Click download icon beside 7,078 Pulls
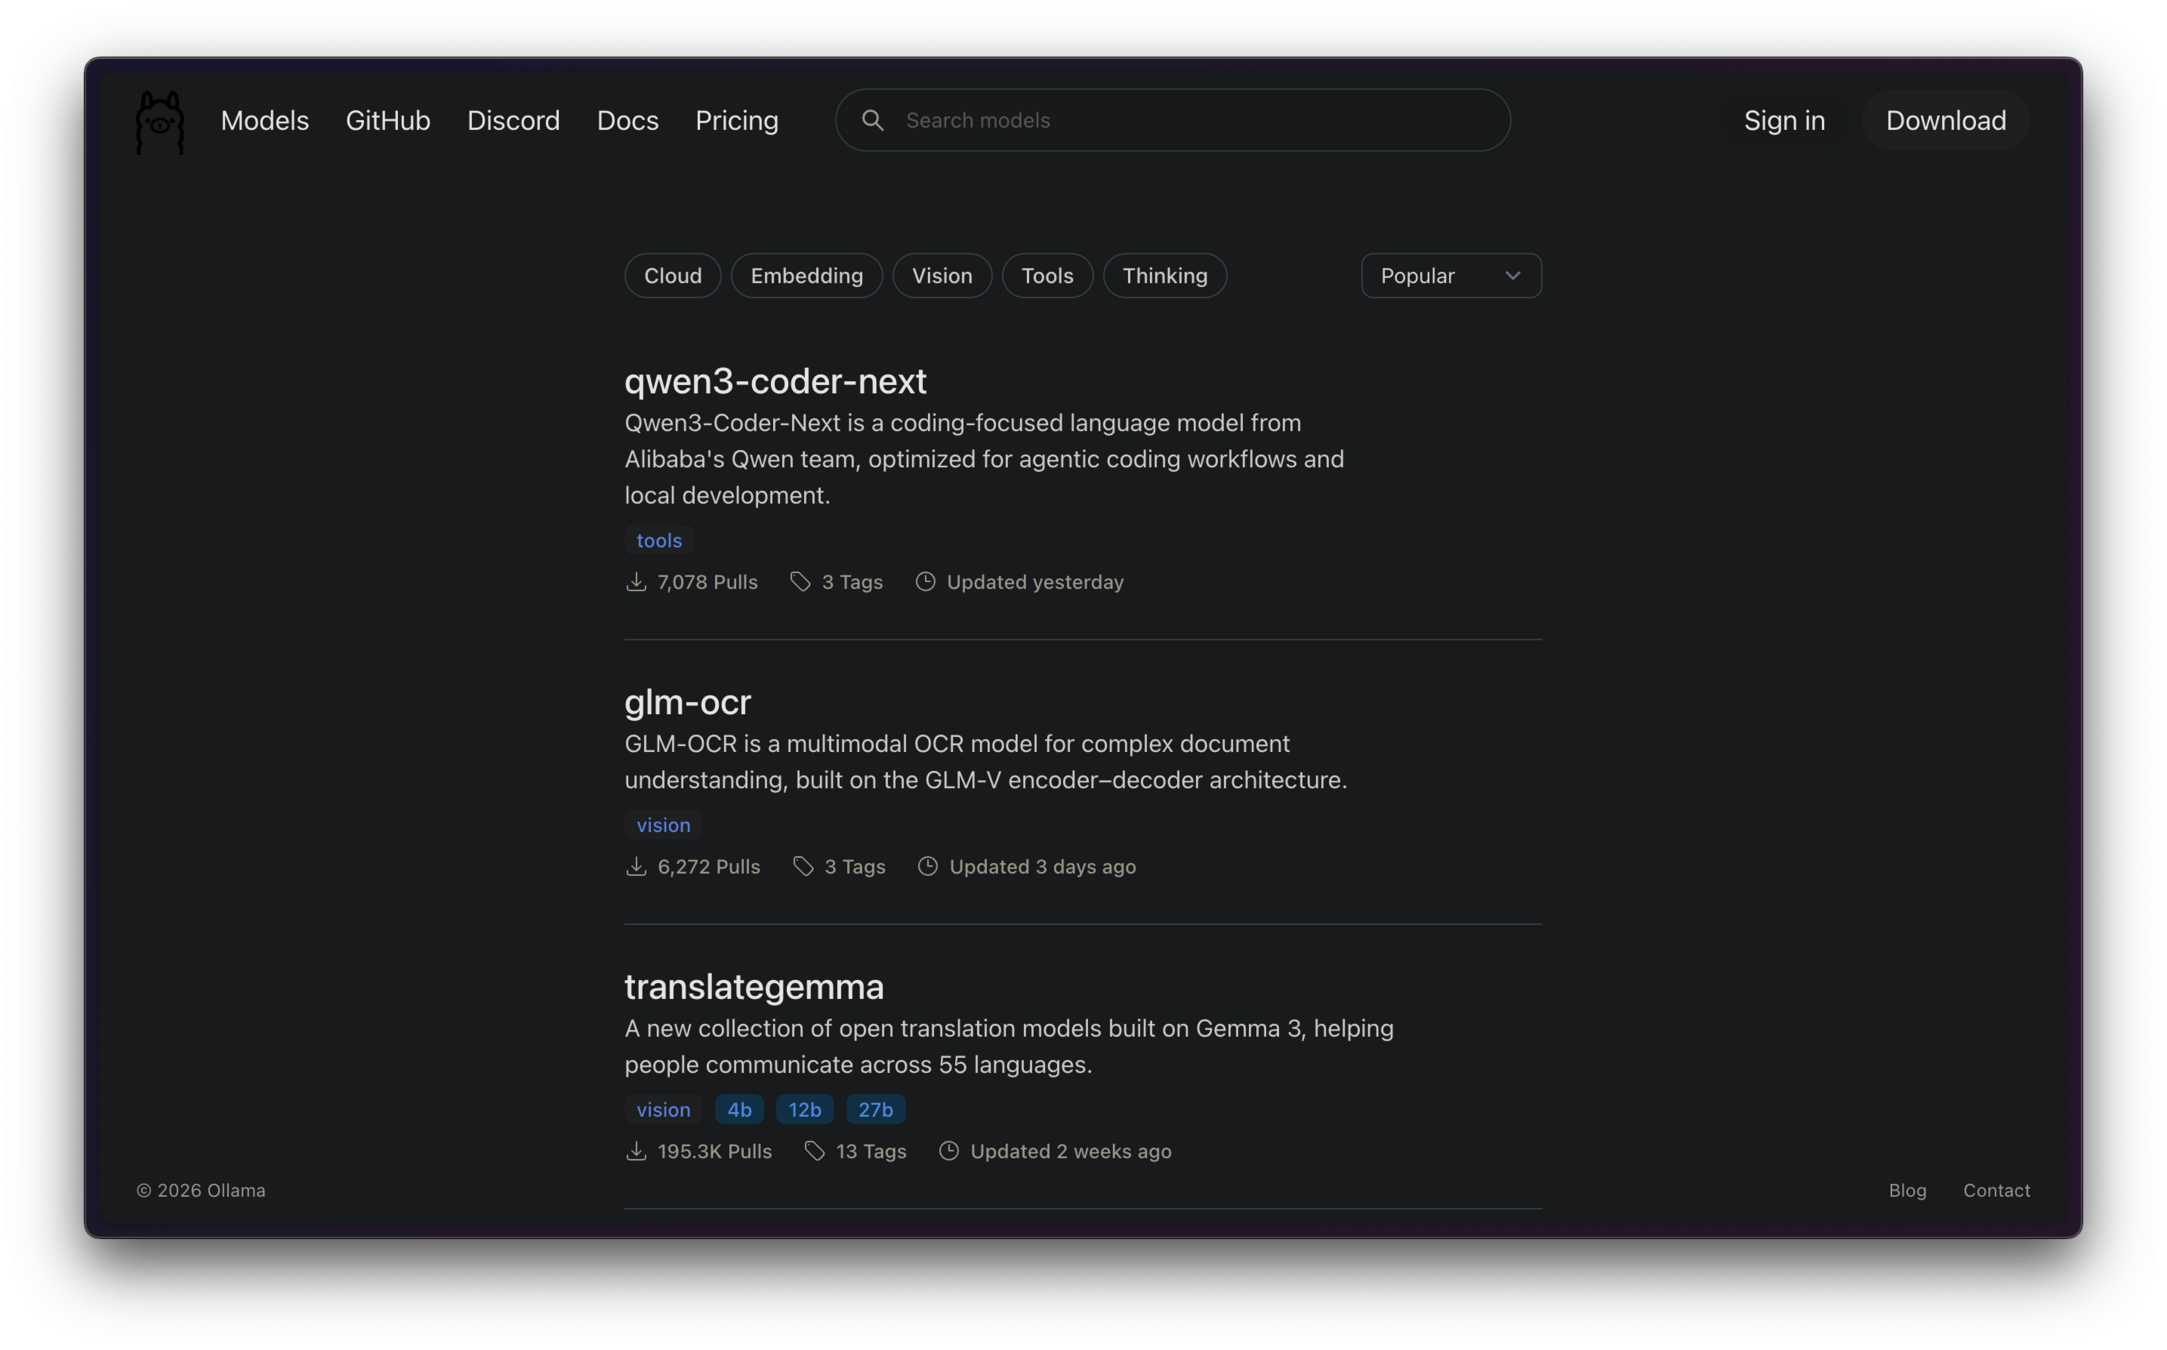This screenshot has width=2167, height=1350. tap(636, 582)
